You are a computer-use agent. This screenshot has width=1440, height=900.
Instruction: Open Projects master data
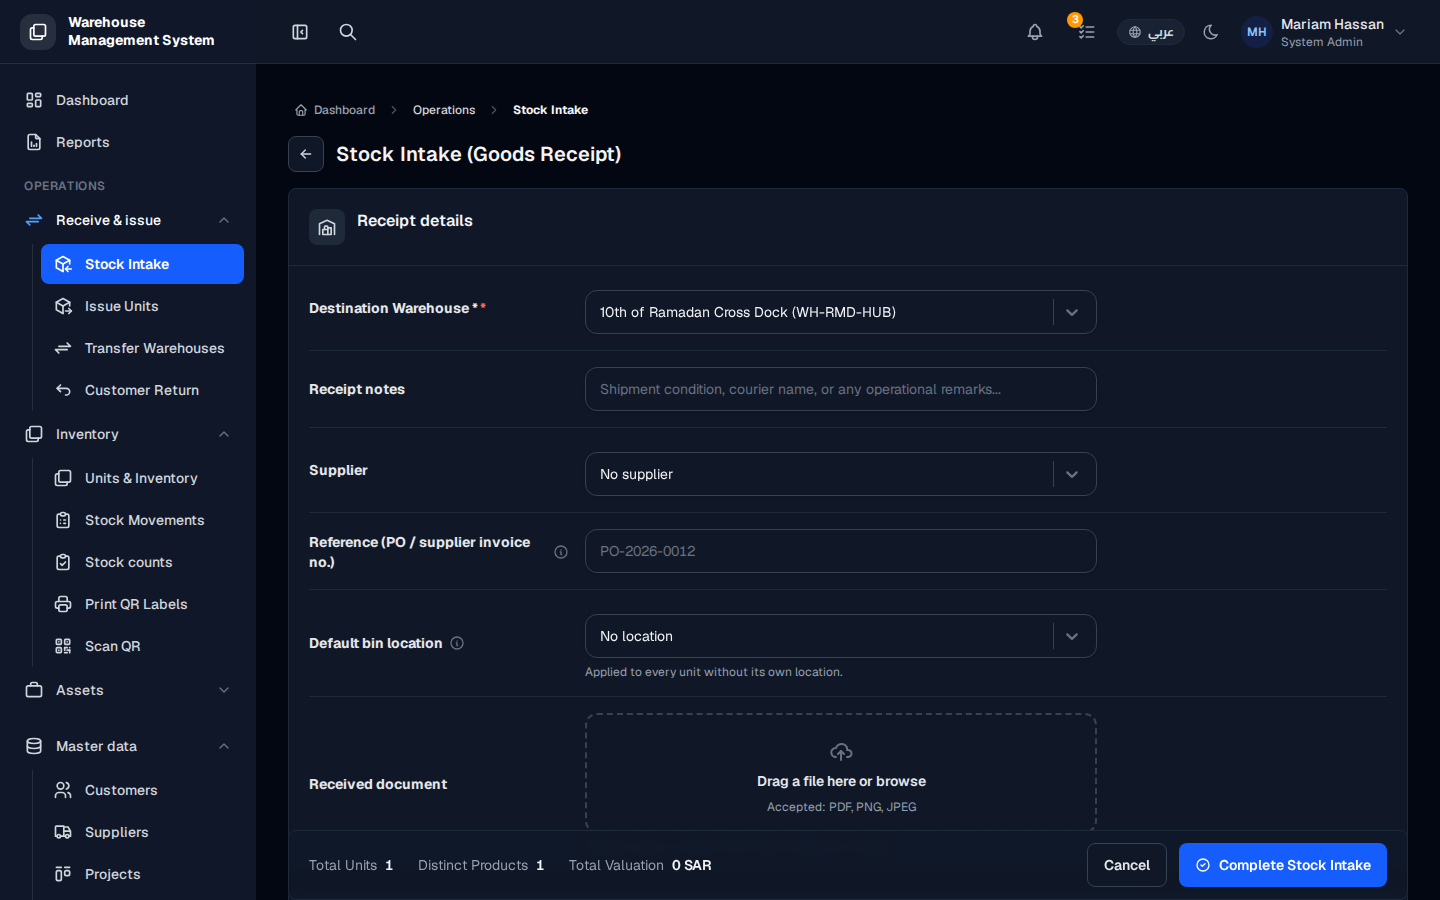142,874
